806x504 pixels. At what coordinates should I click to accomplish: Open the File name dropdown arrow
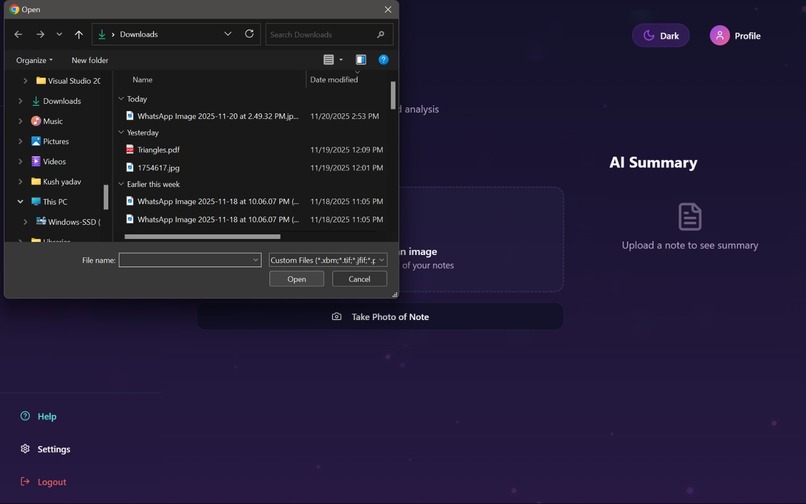coord(255,260)
